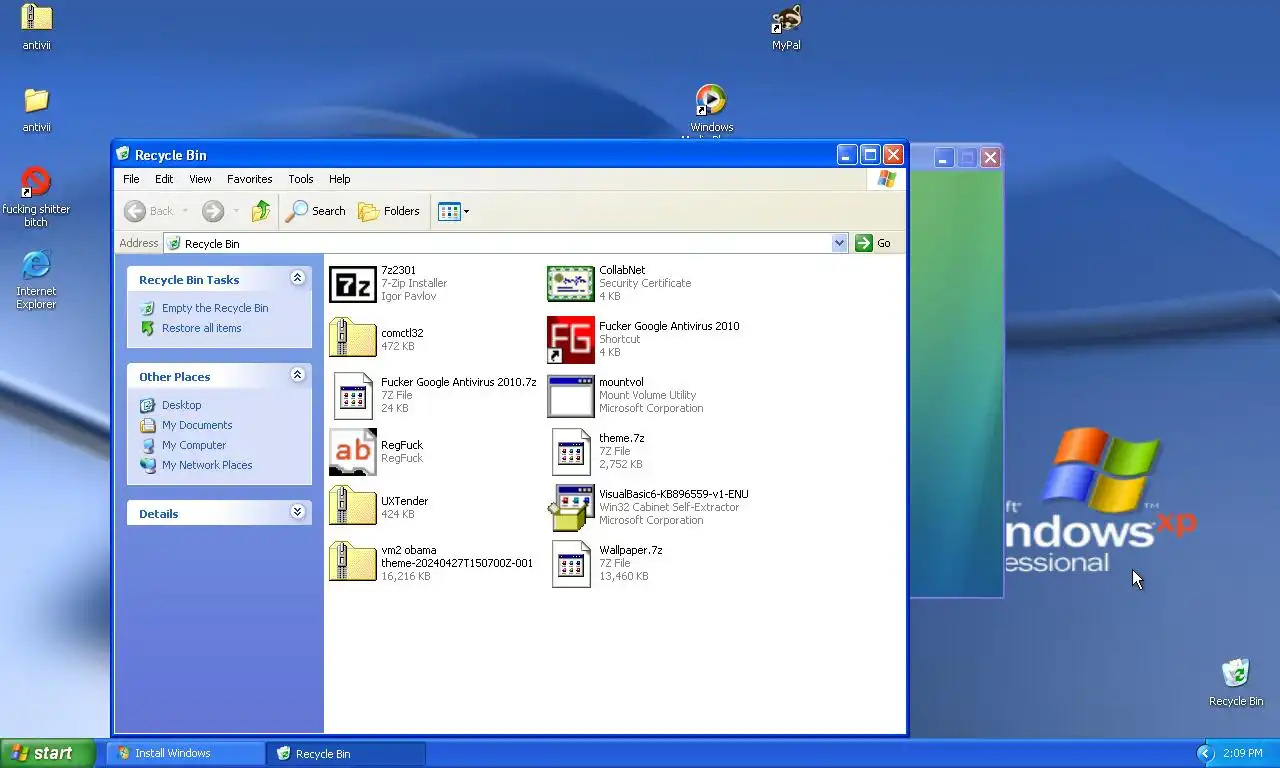The image size is (1280, 768).
Task: Open My Network Places link
Action: point(207,465)
